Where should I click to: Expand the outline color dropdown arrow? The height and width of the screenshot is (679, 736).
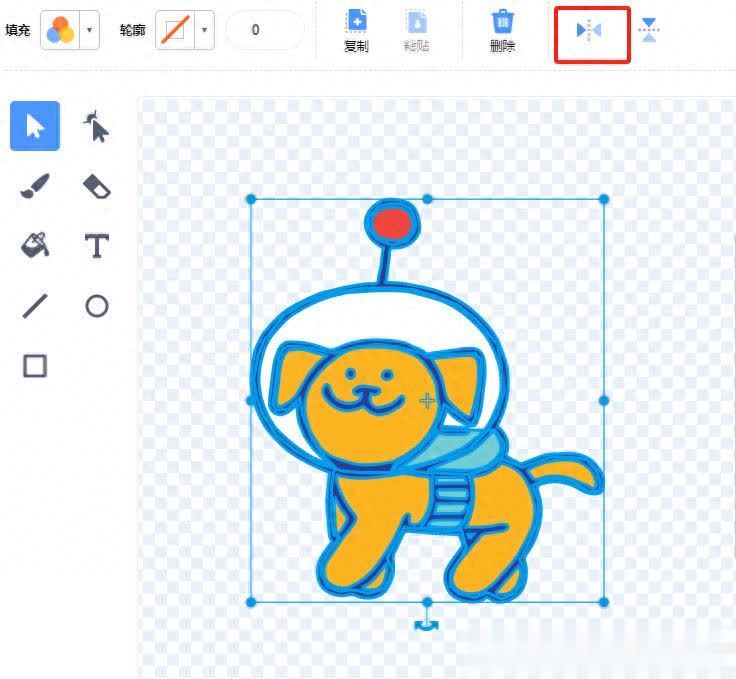click(205, 31)
